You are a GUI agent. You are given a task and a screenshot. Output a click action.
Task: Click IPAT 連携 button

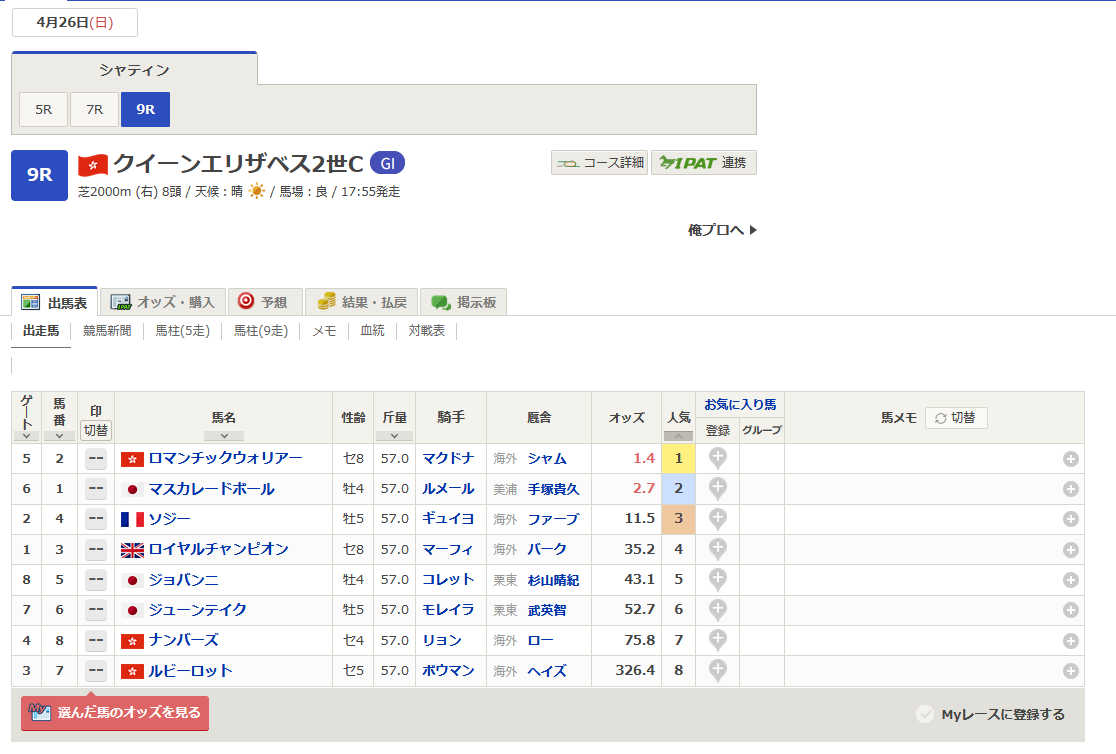point(704,162)
